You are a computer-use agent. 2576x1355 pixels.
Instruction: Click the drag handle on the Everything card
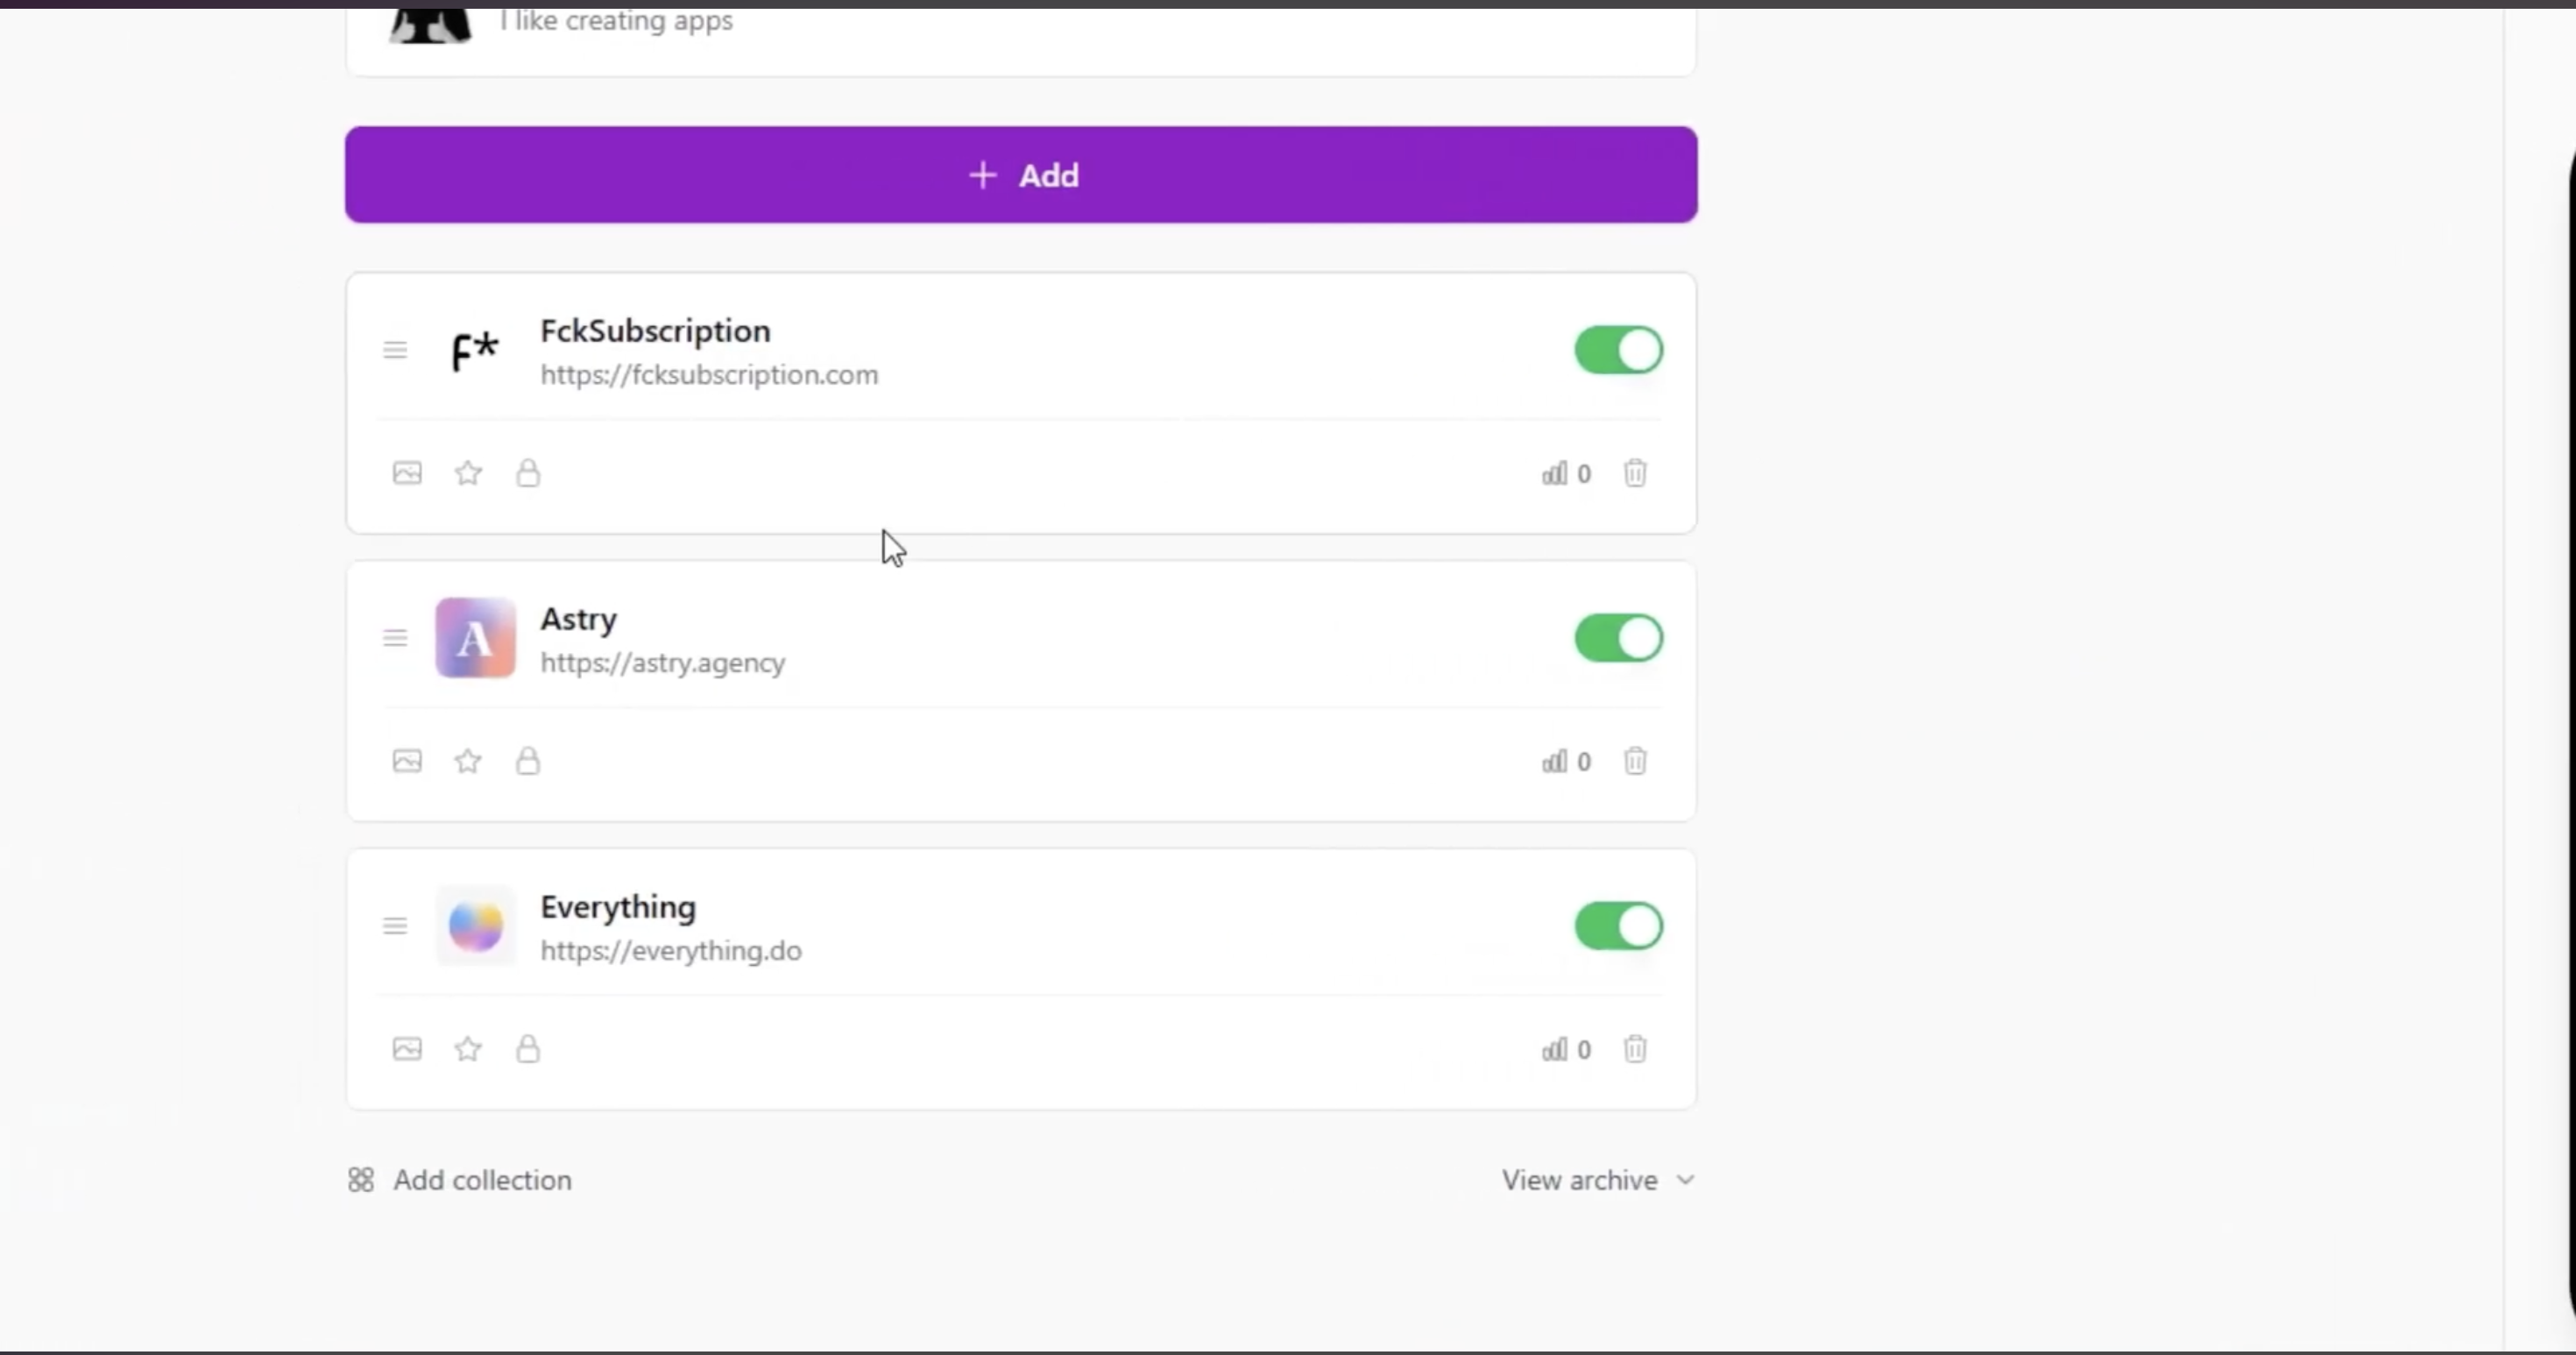(x=394, y=926)
